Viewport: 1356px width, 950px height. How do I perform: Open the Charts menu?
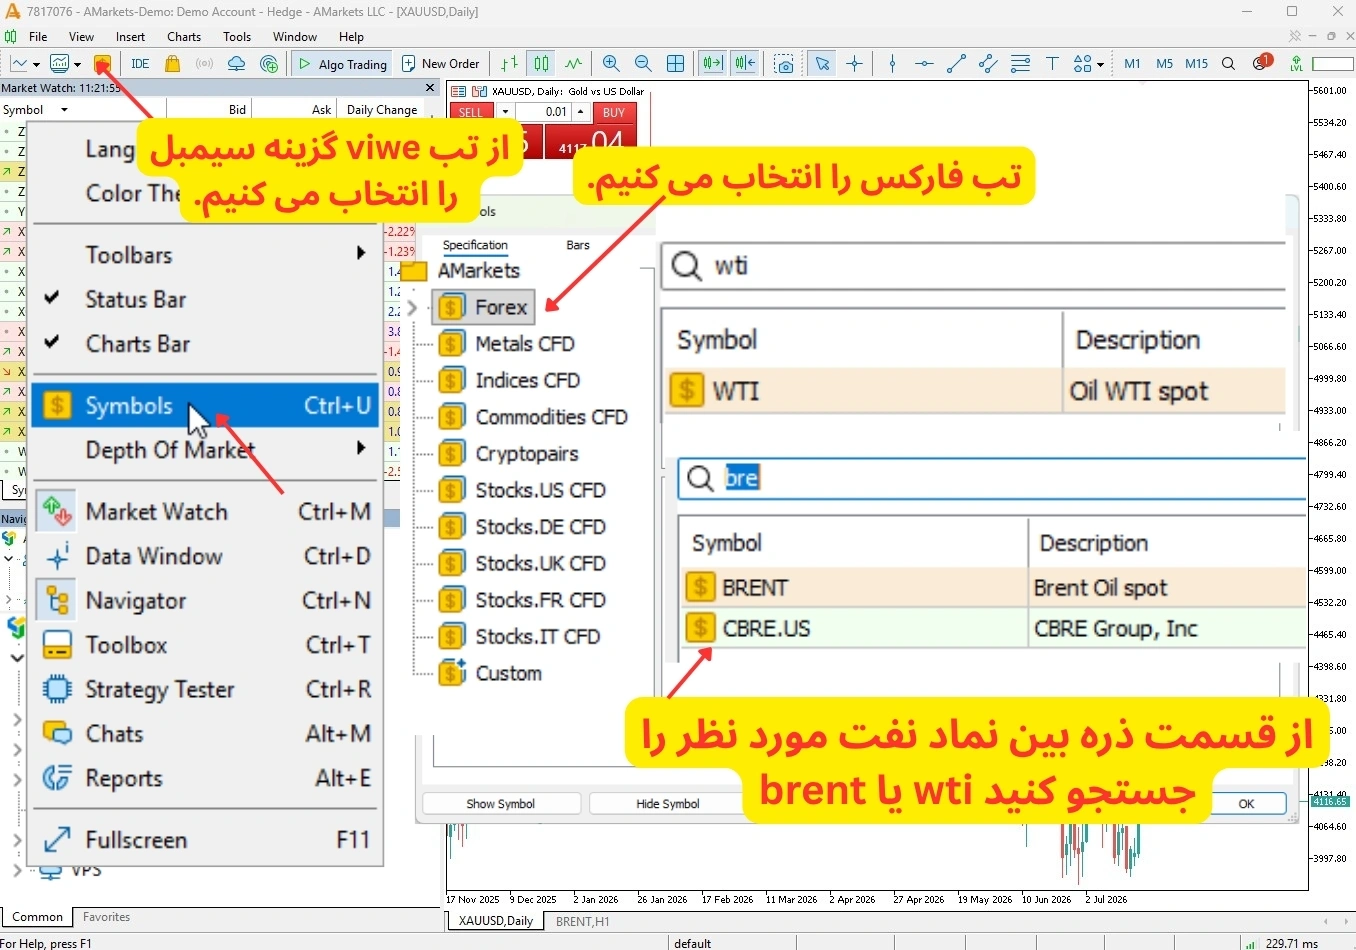click(184, 36)
